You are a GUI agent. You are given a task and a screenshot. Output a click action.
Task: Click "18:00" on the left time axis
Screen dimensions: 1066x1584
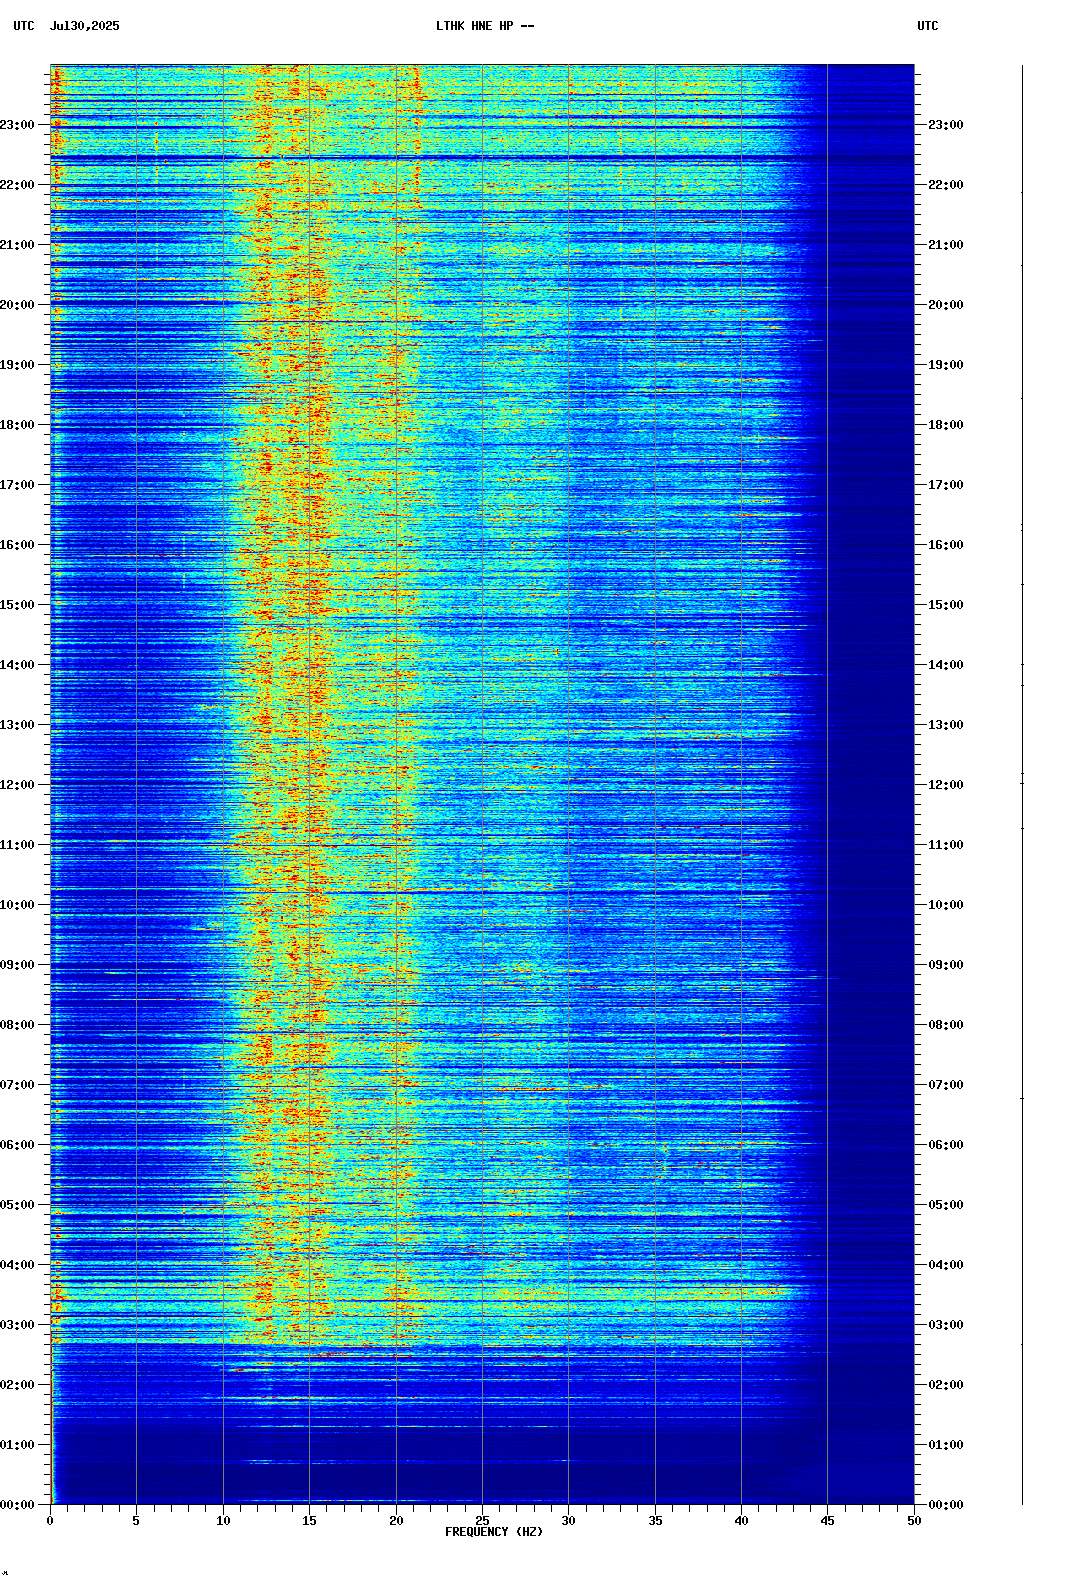pos(17,425)
